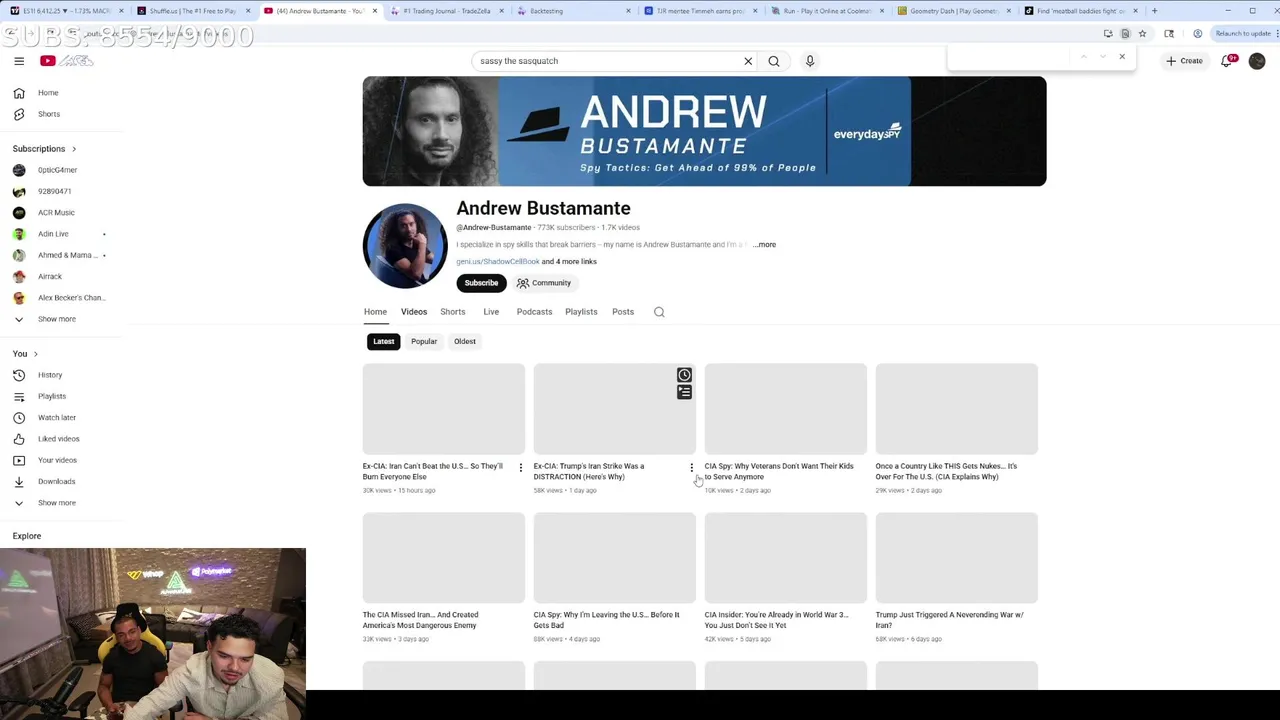The image size is (1280, 720).
Task: Open the You section chevron
Action: [x=36, y=354]
